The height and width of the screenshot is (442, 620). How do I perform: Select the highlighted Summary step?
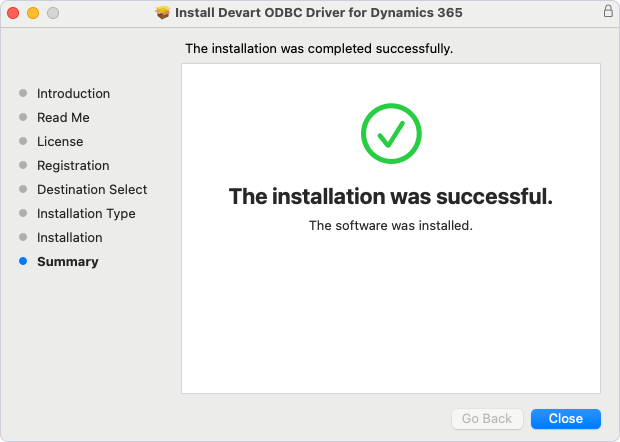(68, 262)
